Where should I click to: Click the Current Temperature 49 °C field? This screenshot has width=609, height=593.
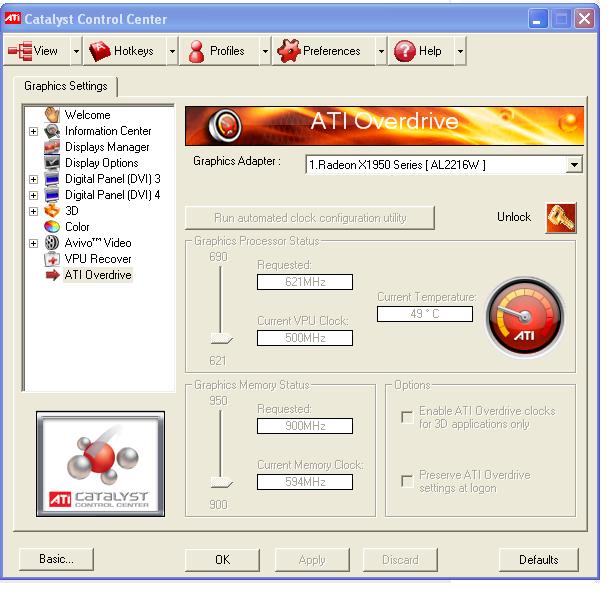[x=425, y=314]
